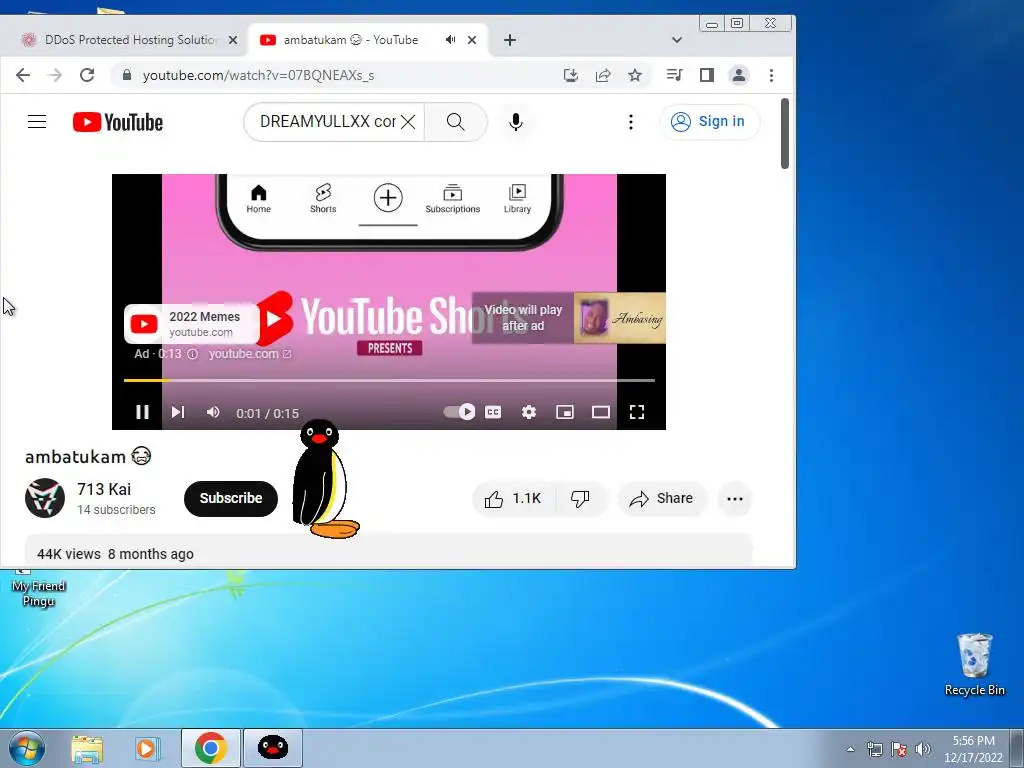Click the Sign in button
Image resolution: width=1024 pixels, height=768 pixels.
(x=710, y=121)
